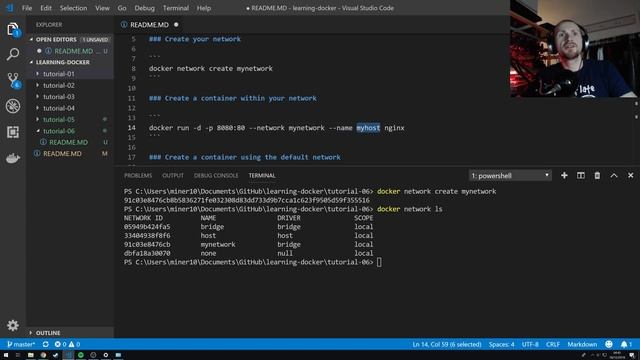Switch to the Output panel tab

pos(173,176)
